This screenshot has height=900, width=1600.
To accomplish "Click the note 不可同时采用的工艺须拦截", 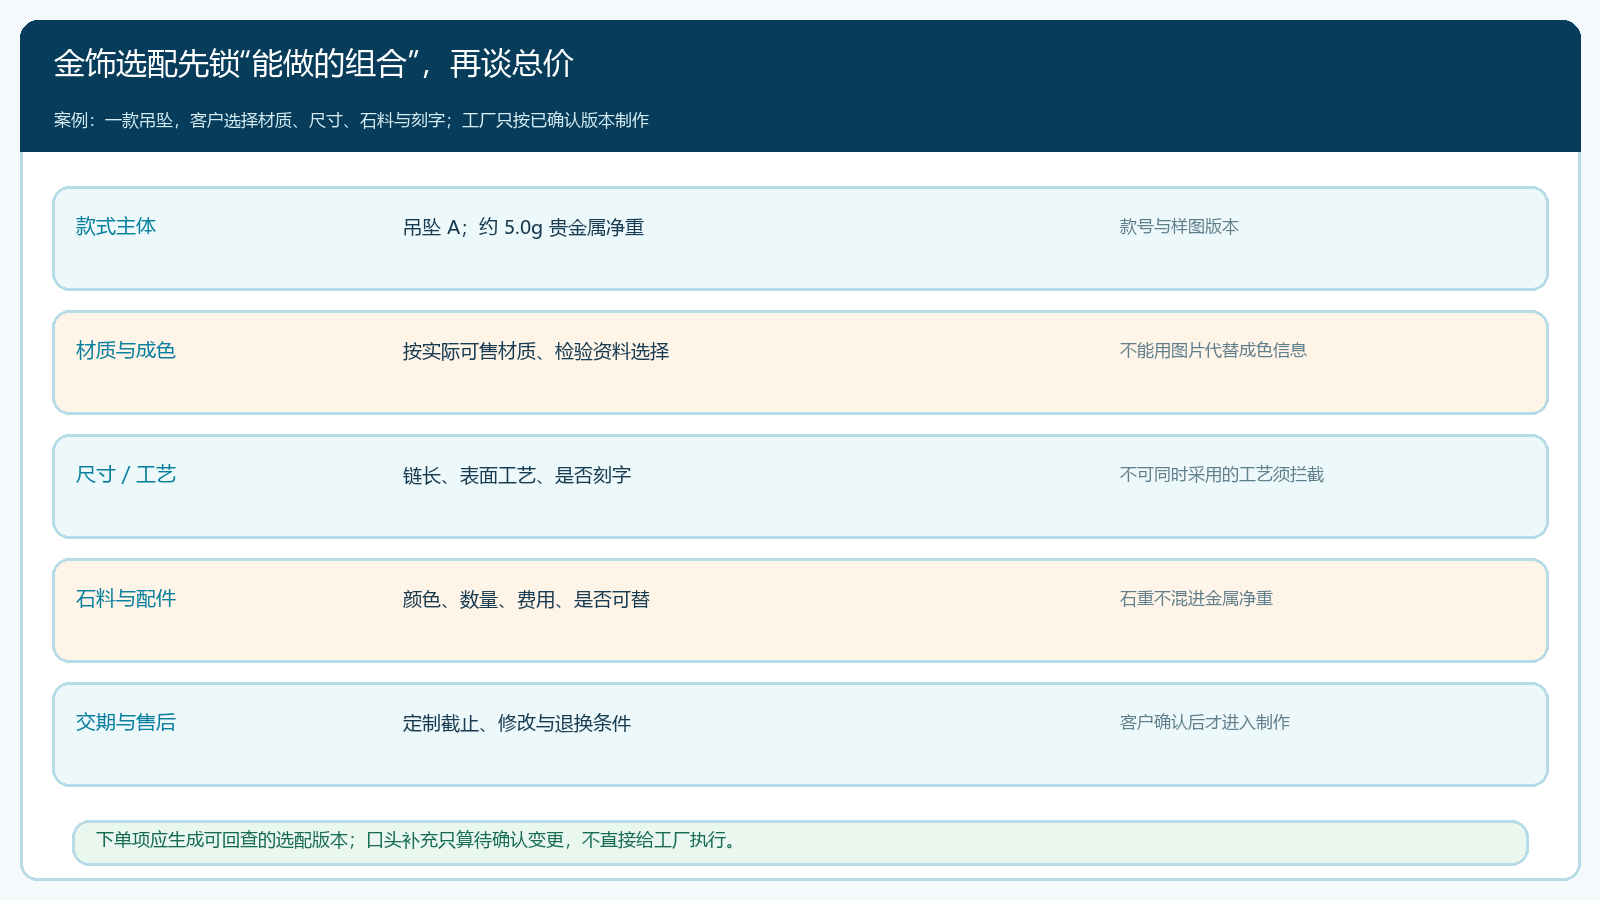I will (x=1222, y=474).
